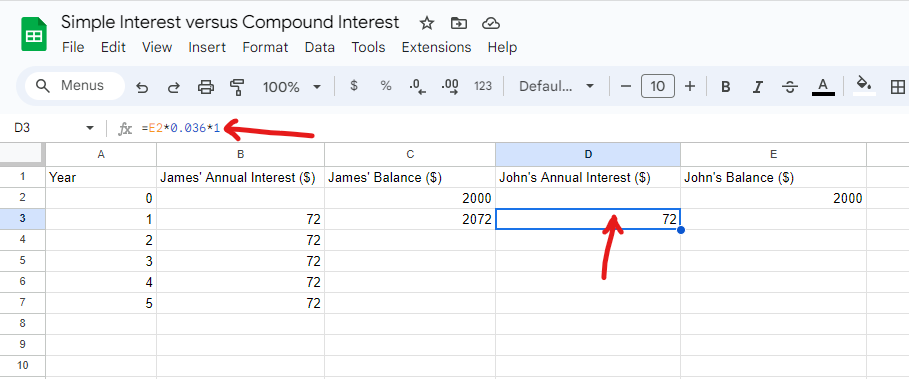The width and height of the screenshot is (909, 379).
Task: Search the Menus box
Action: click(x=75, y=86)
